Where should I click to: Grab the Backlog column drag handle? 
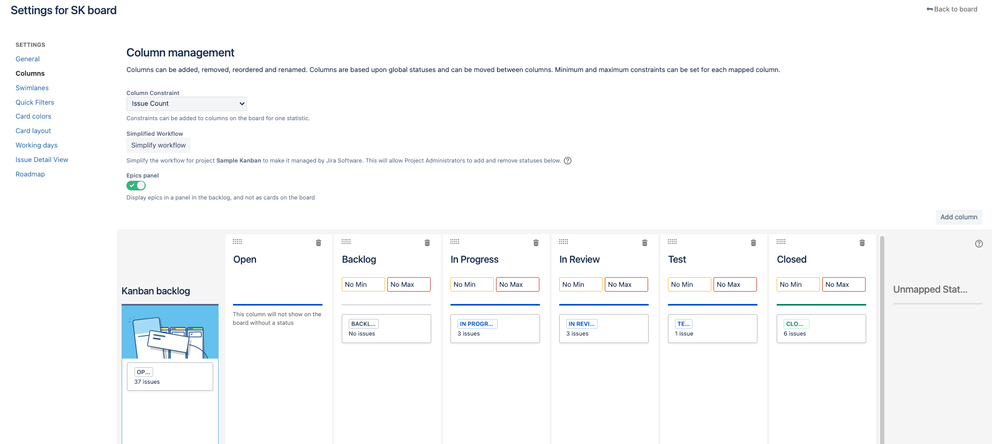(347, 241)
